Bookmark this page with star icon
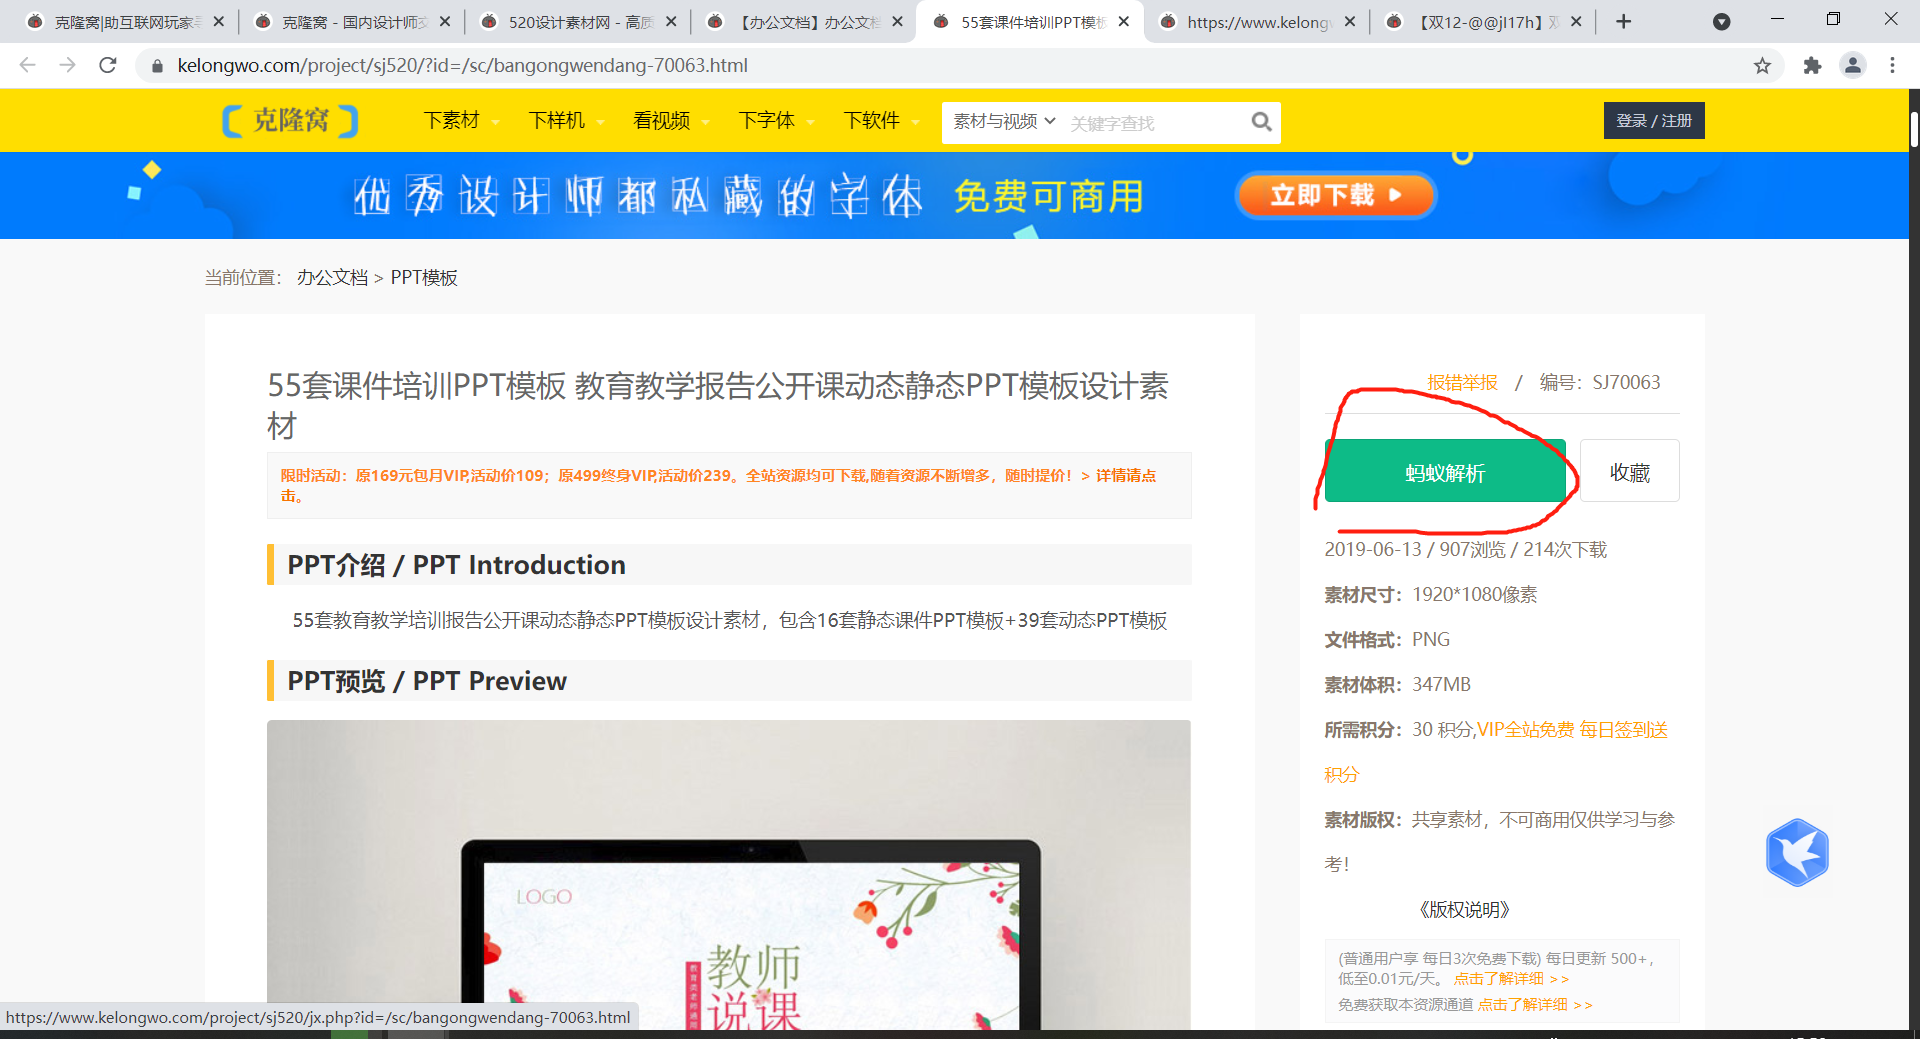Screen dimensions: 1920x1039 1762,65
